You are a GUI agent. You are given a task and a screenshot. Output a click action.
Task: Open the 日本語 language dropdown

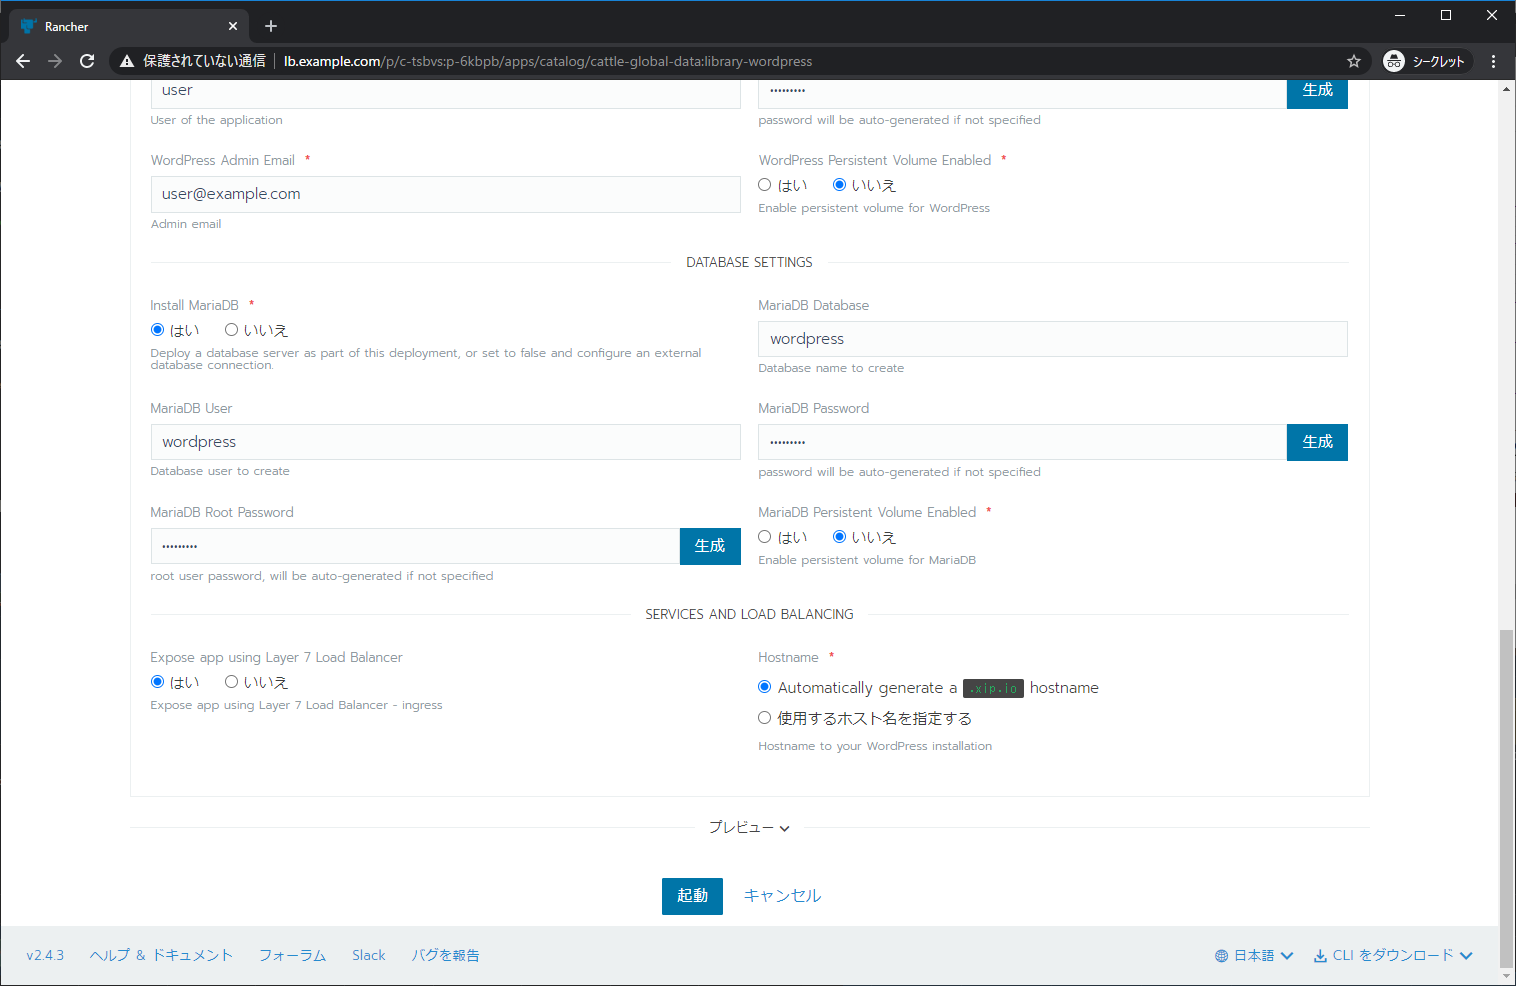tap(1254, 955)
